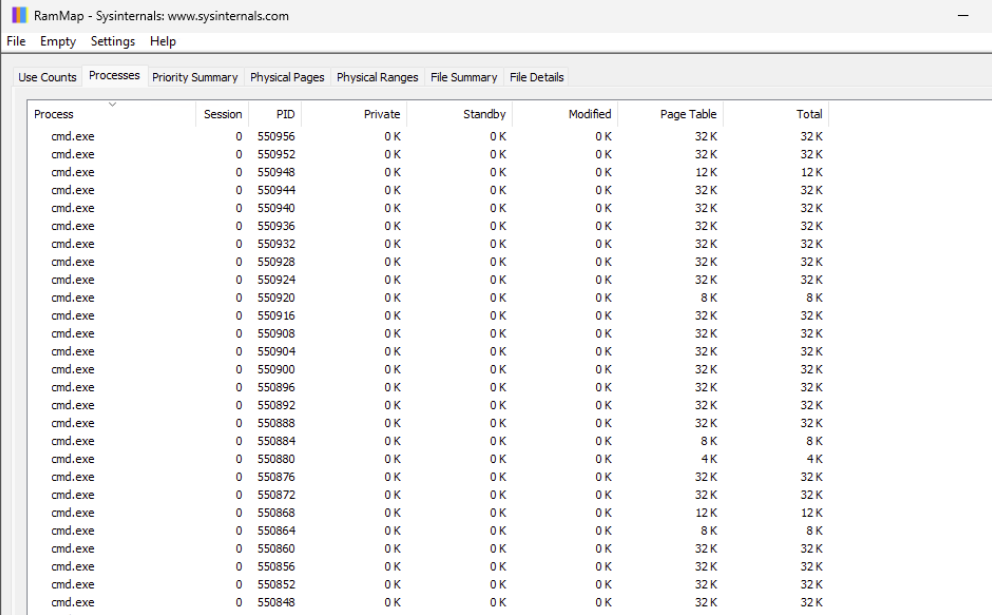Screen dimensions: 992x615
Task: Switch to the Use Counts tab
Action: 47,77
